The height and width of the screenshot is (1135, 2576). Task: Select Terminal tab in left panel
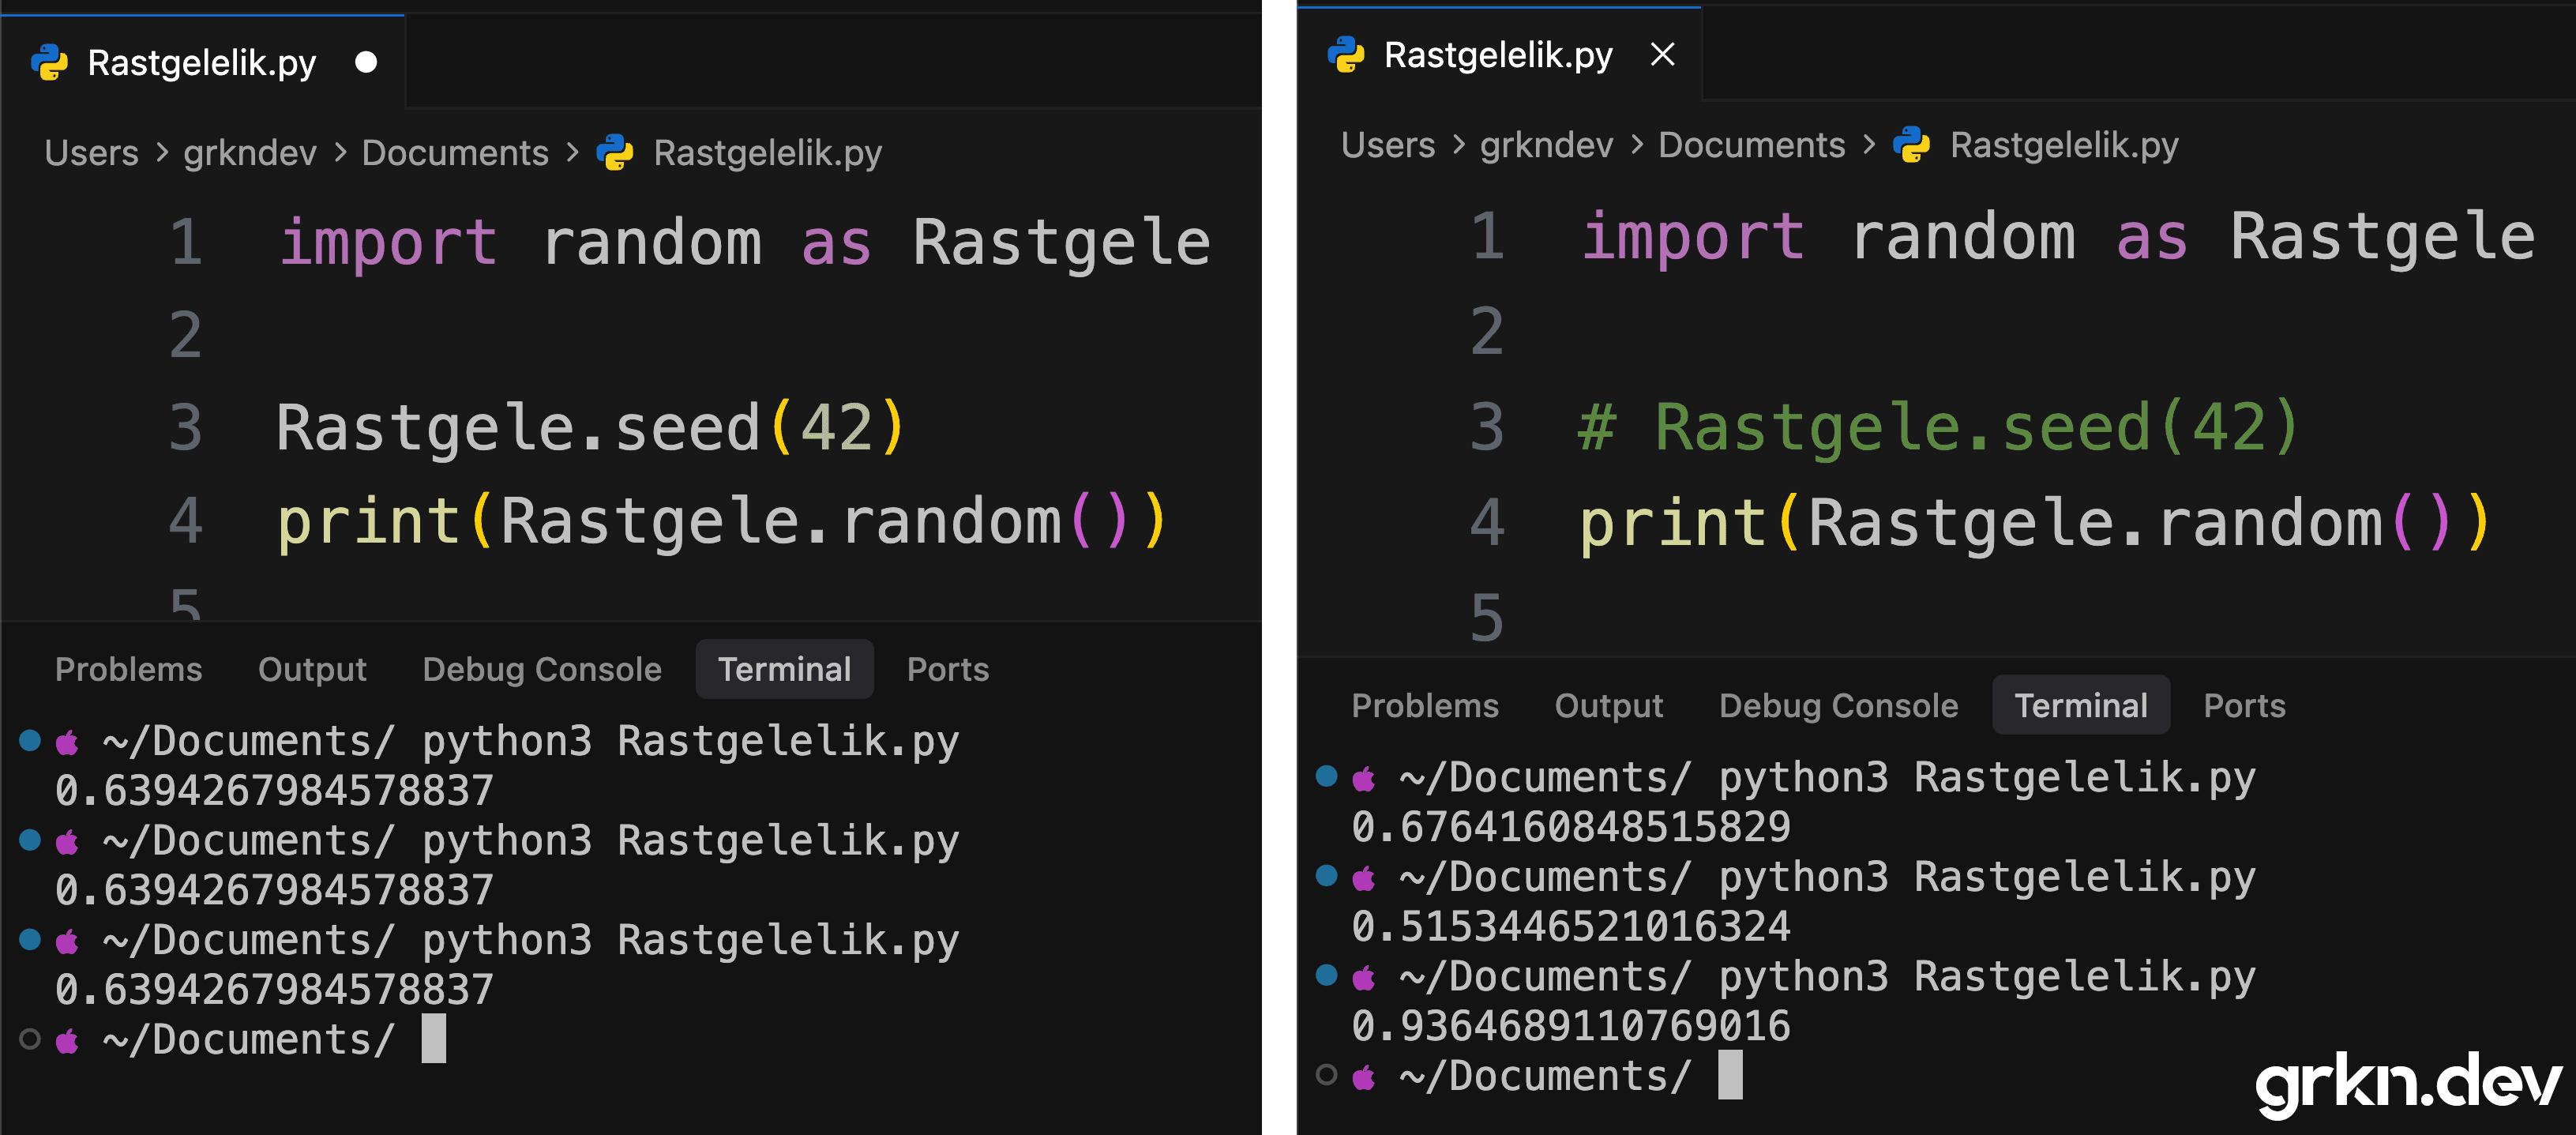(x=784, y=669)
